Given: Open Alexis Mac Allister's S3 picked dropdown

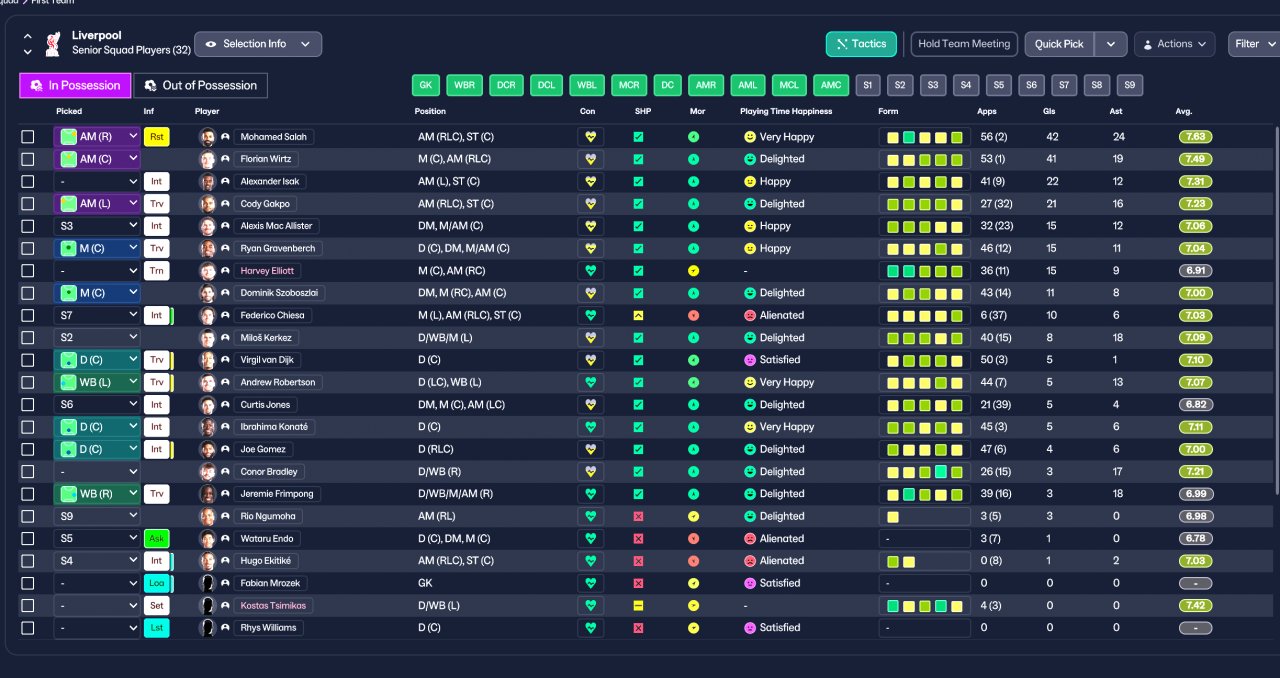Looking at the screenshot, I should pos(97,226).
